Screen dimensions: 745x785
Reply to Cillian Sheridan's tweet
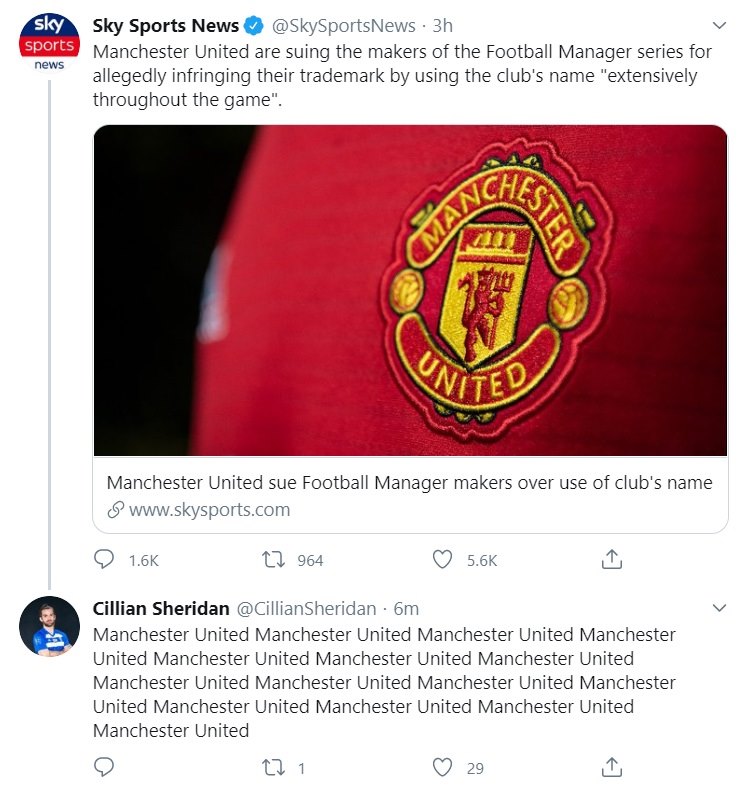tap(104, 766)
